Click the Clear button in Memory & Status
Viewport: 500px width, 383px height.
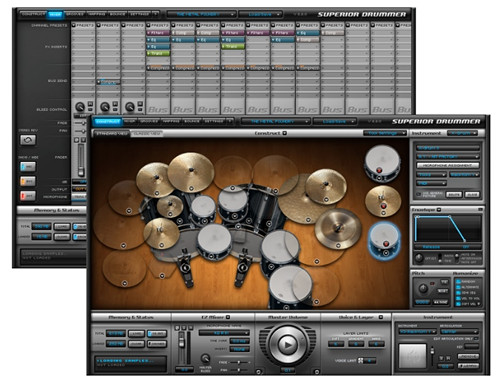coord(137,344)
